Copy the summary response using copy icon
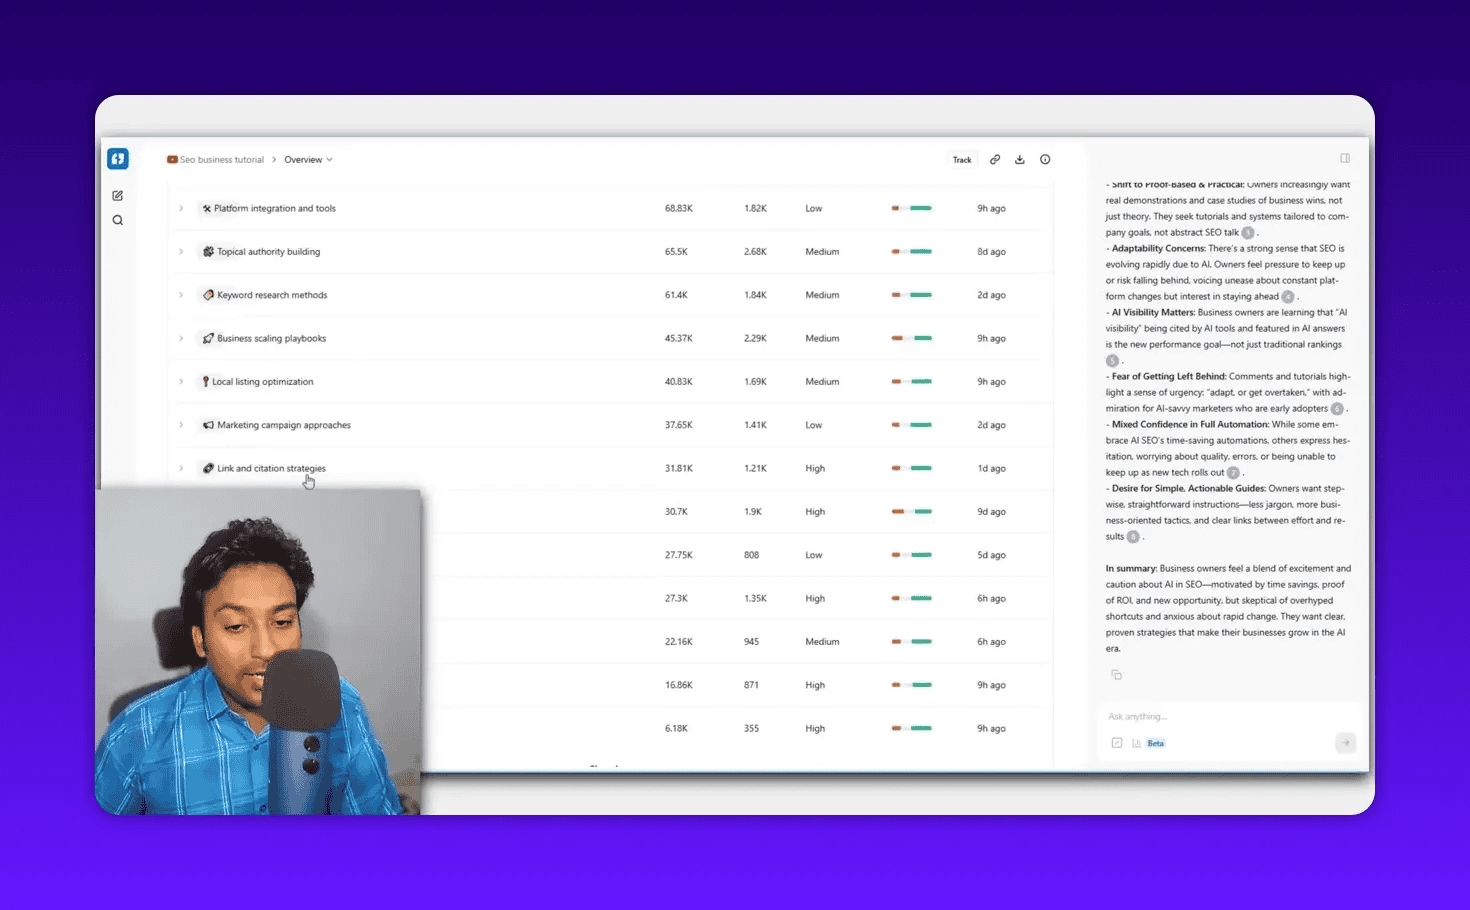This screenshot has width=1470, height=910. coord(1116,675)
